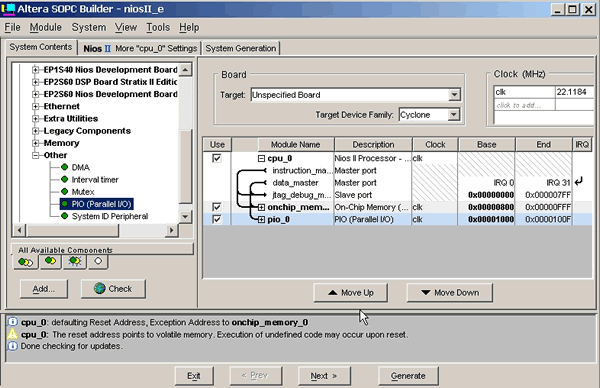The image size is (600, 388).
Task: Expand EP2S60 DSP Board Stratix II node
Action: (x=36, y=82)
